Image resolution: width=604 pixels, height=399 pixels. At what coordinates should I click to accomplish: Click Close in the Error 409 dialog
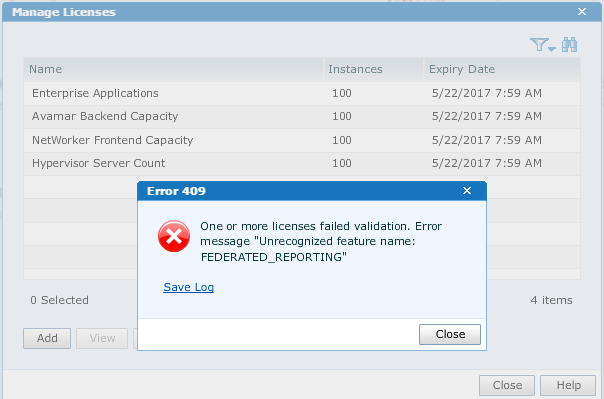point(450,334)
